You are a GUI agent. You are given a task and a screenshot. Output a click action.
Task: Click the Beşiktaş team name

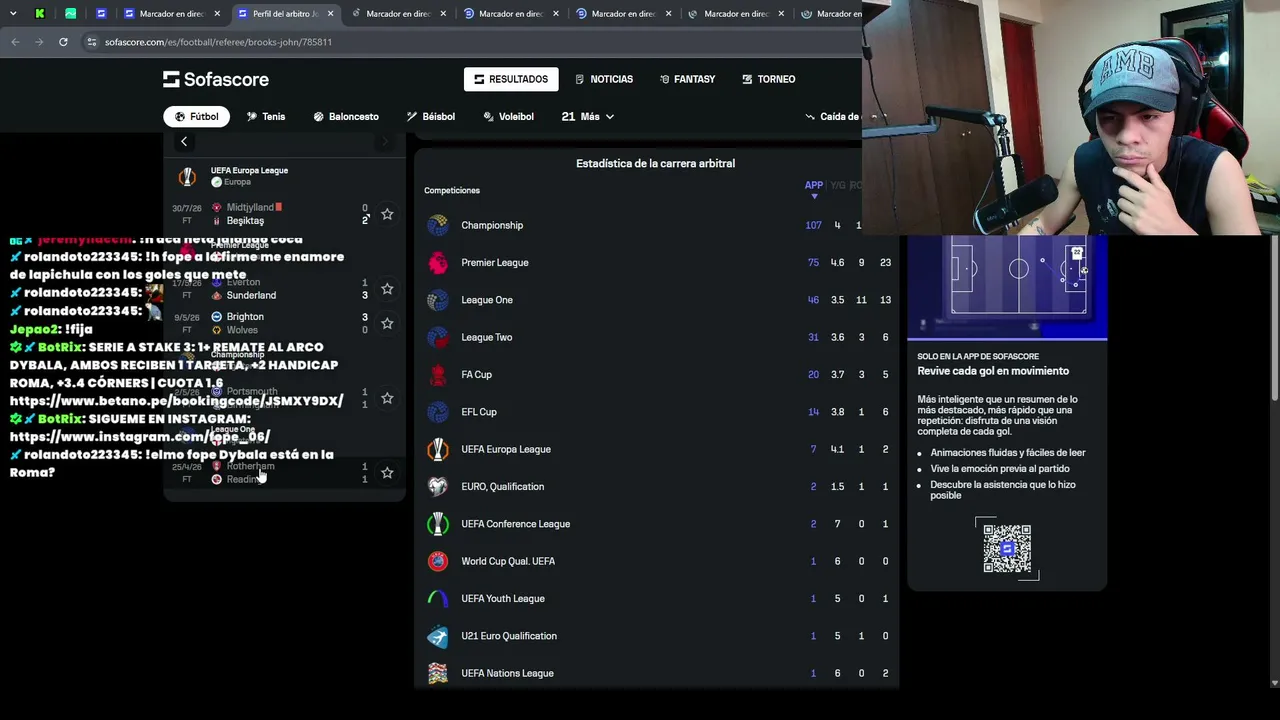(x=245, y=221)
